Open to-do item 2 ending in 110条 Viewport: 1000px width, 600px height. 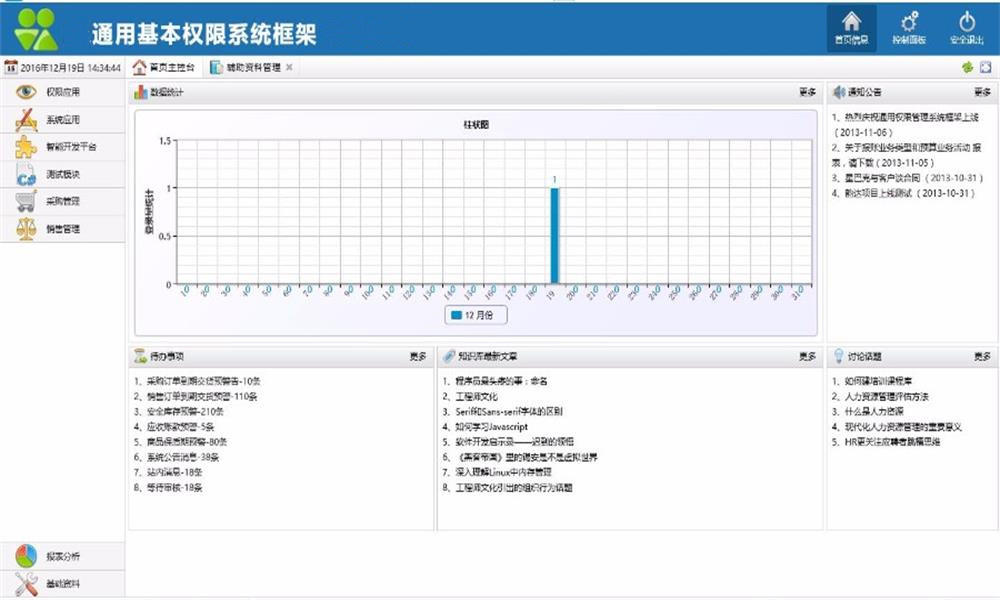coord(195,397)
